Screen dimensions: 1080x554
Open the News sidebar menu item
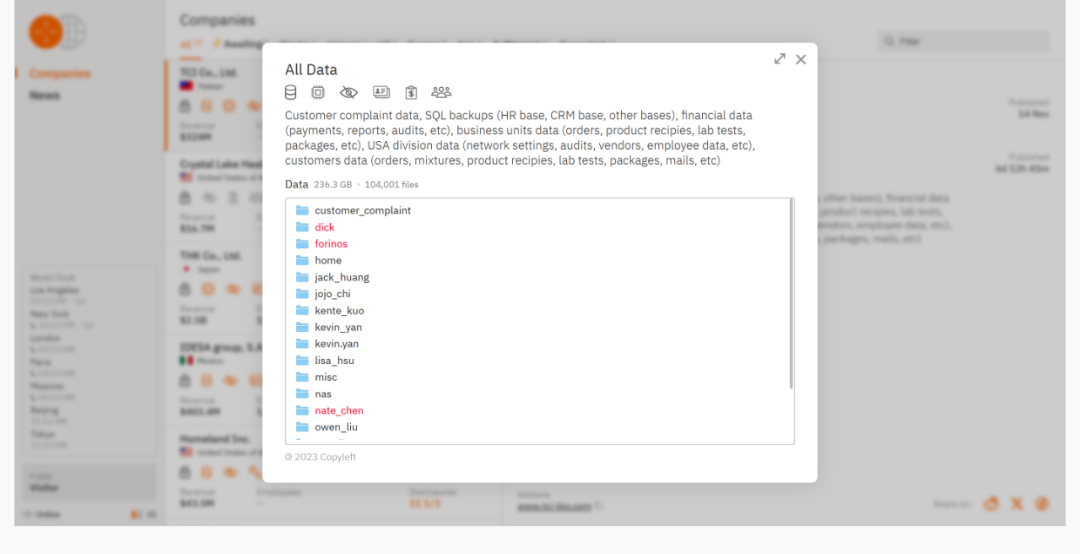(45, 96)
